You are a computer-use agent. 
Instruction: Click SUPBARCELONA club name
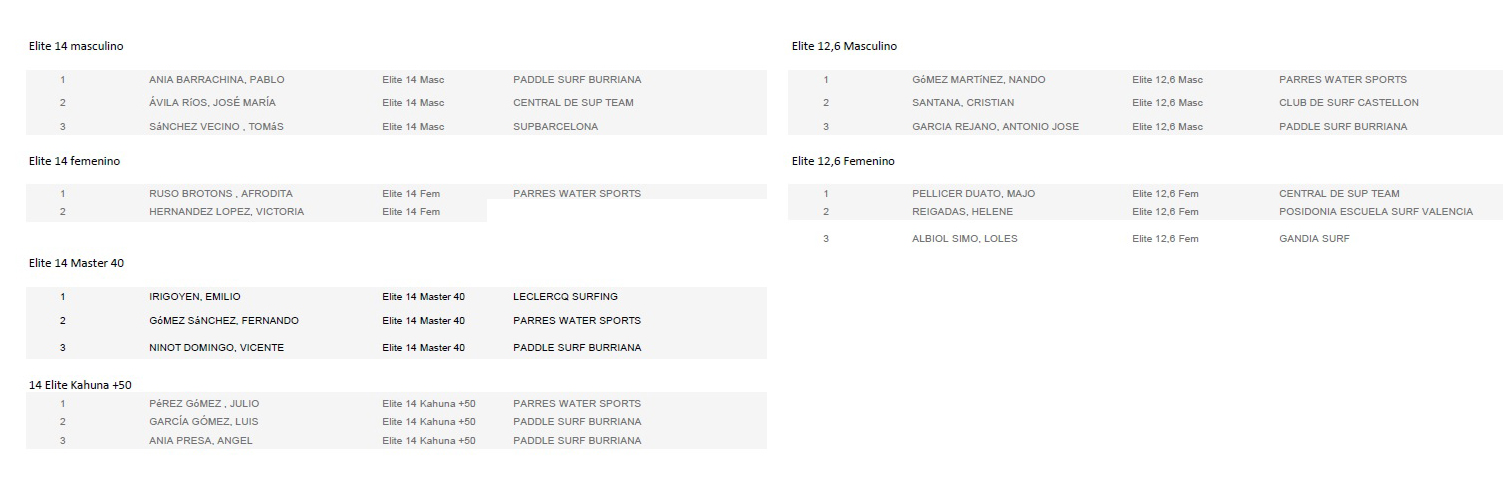(556, 127)
